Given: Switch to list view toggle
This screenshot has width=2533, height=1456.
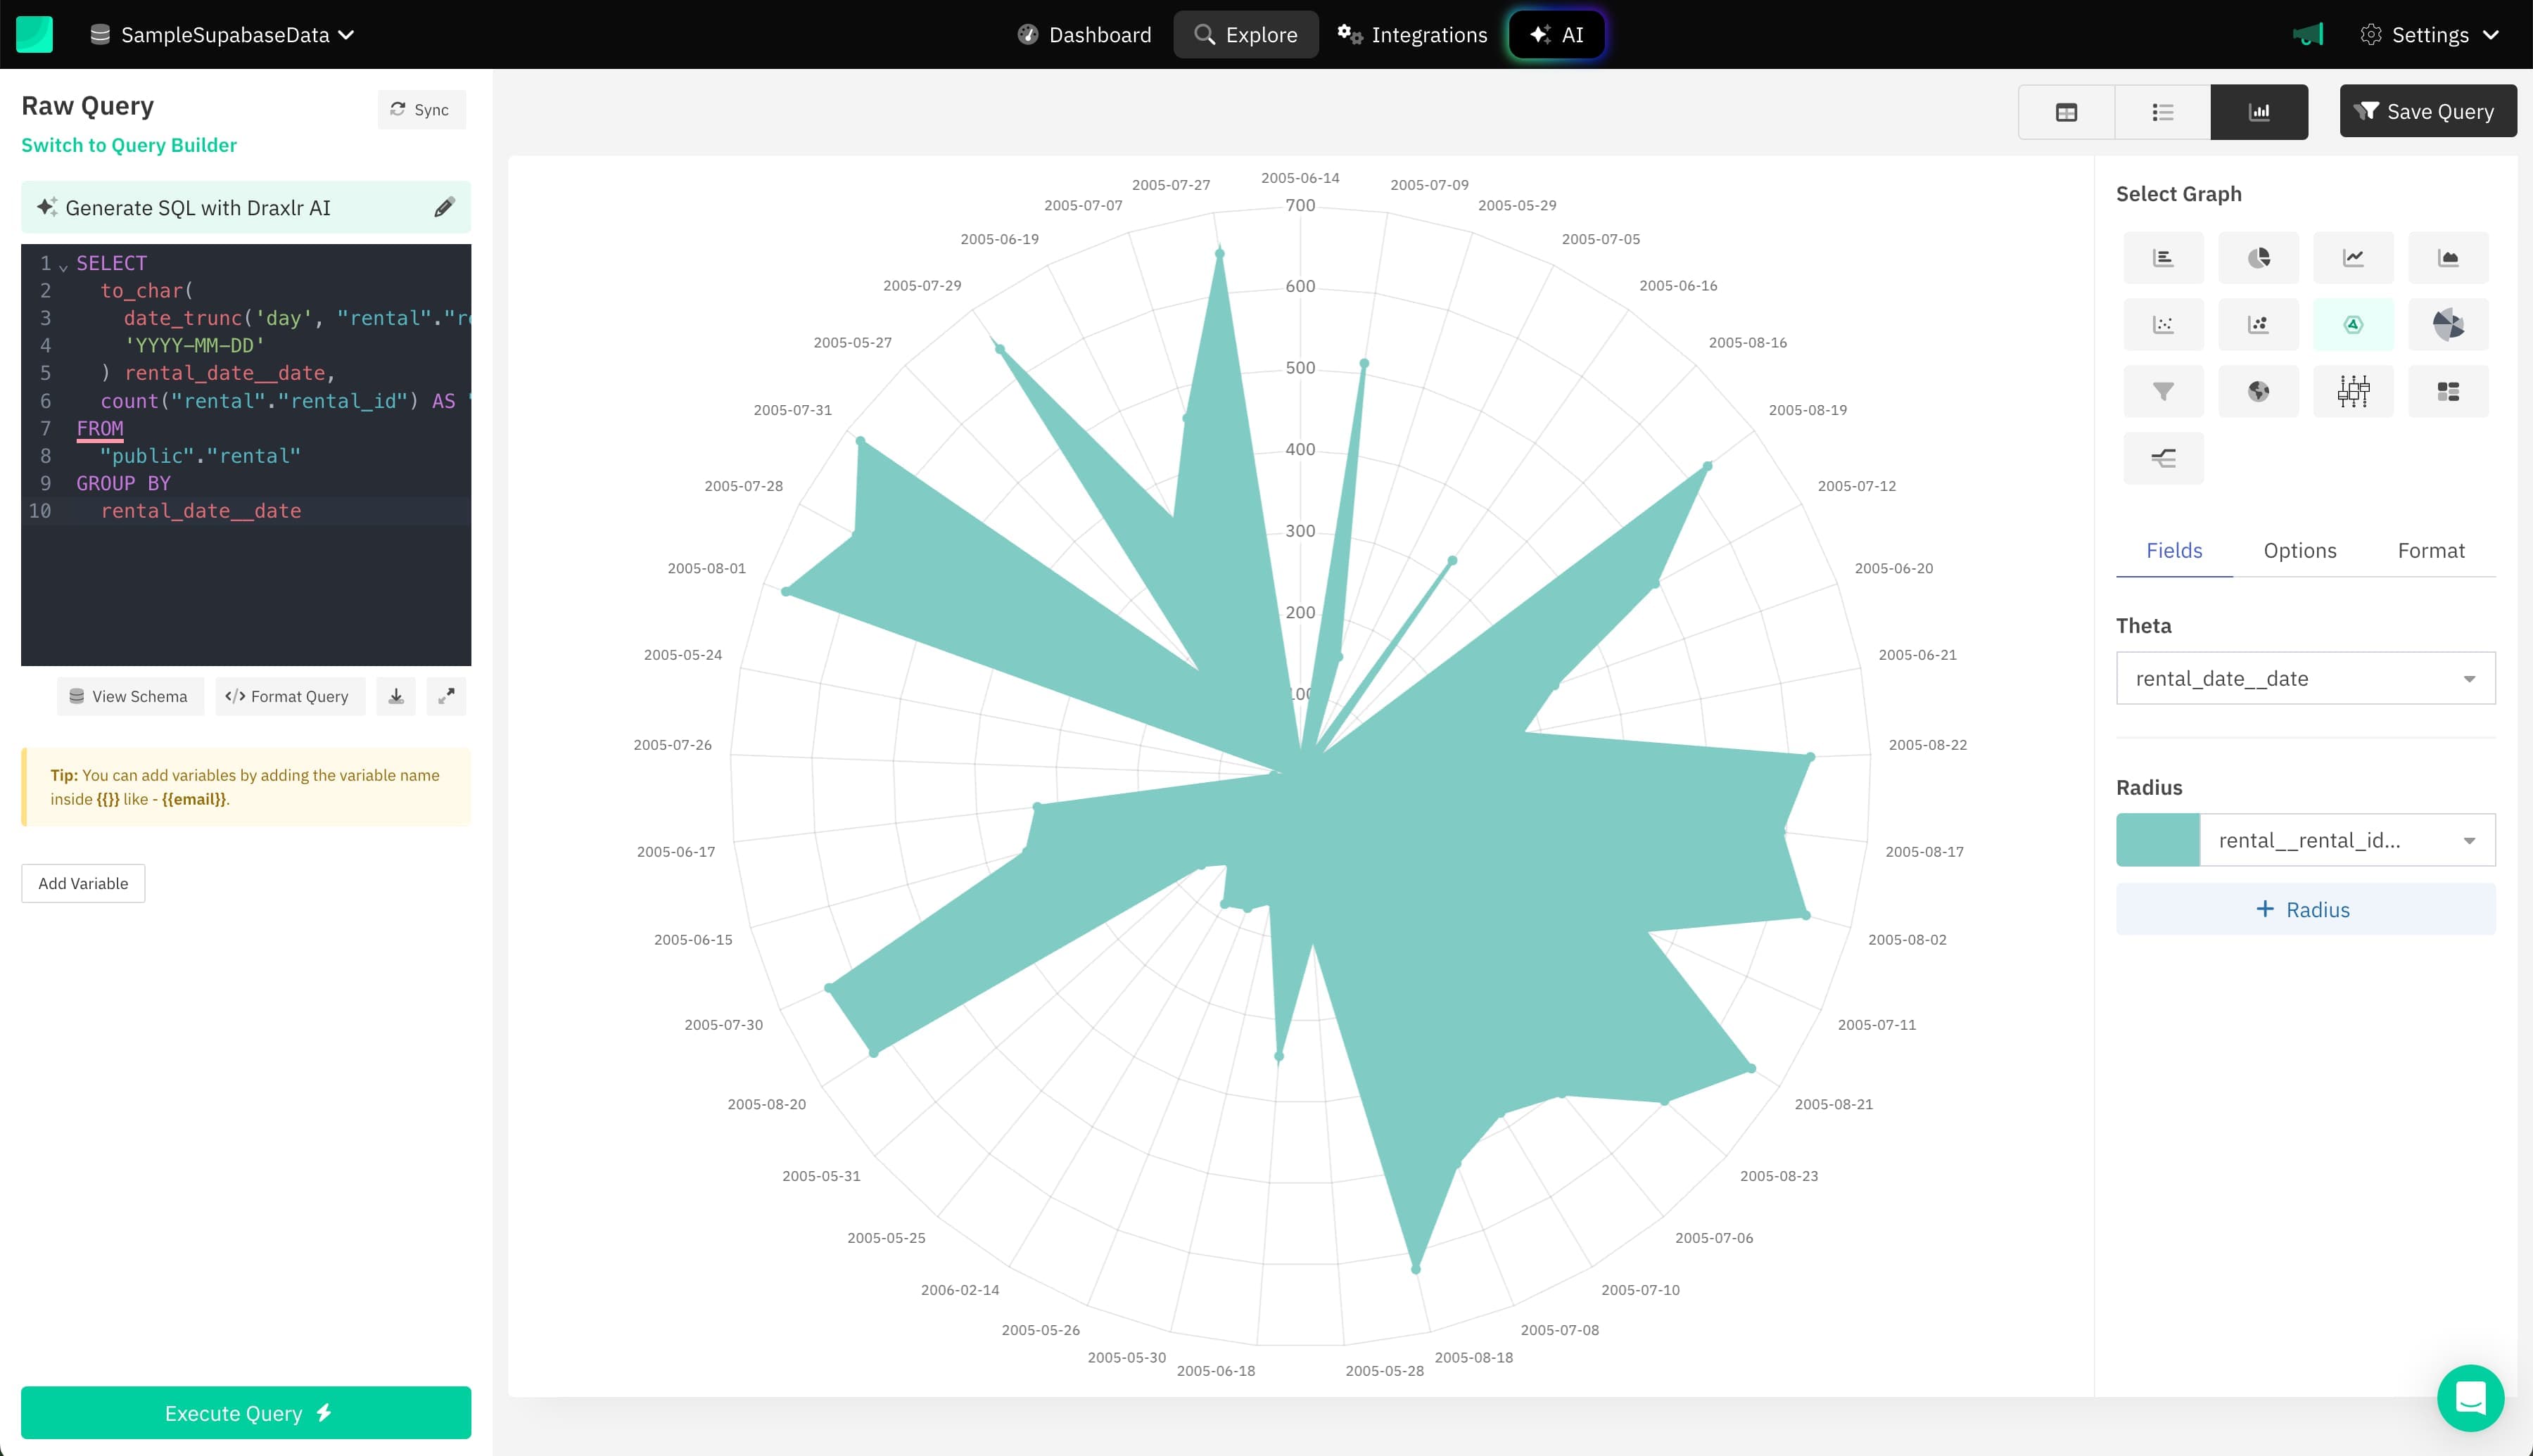Looking at the screenshot, I should tap(2162, 112).
